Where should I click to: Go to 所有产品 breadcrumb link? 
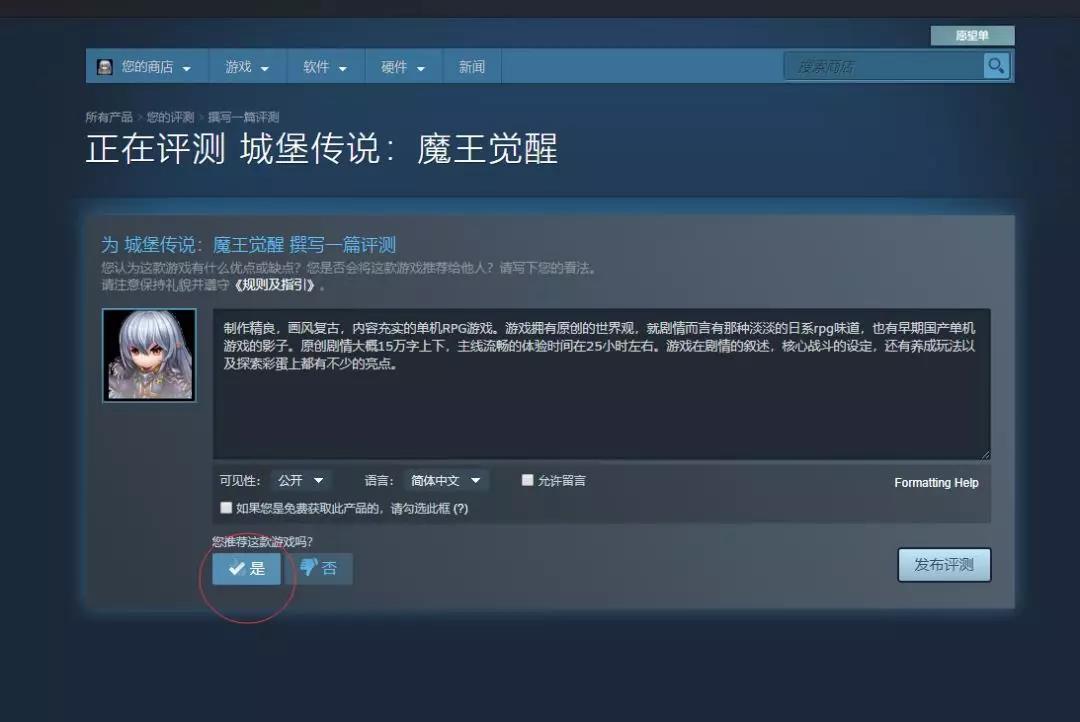coord(109,117)
